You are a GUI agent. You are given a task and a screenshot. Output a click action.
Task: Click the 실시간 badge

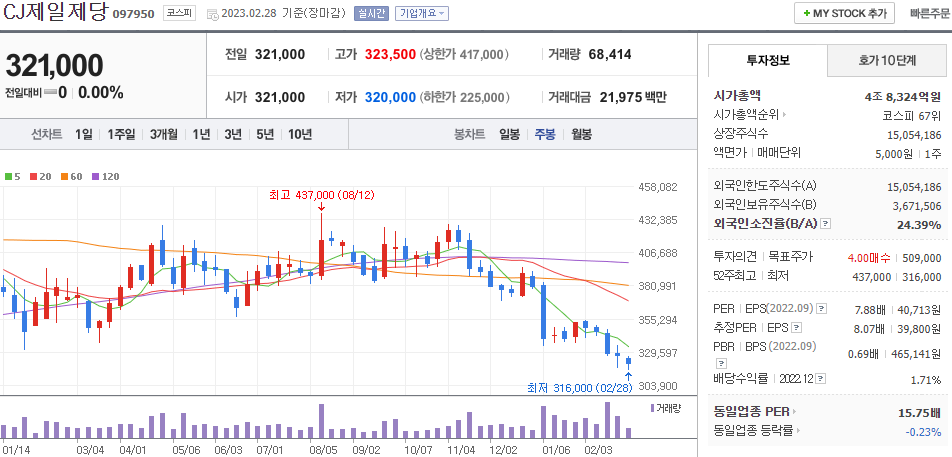[x=371, y=13]
